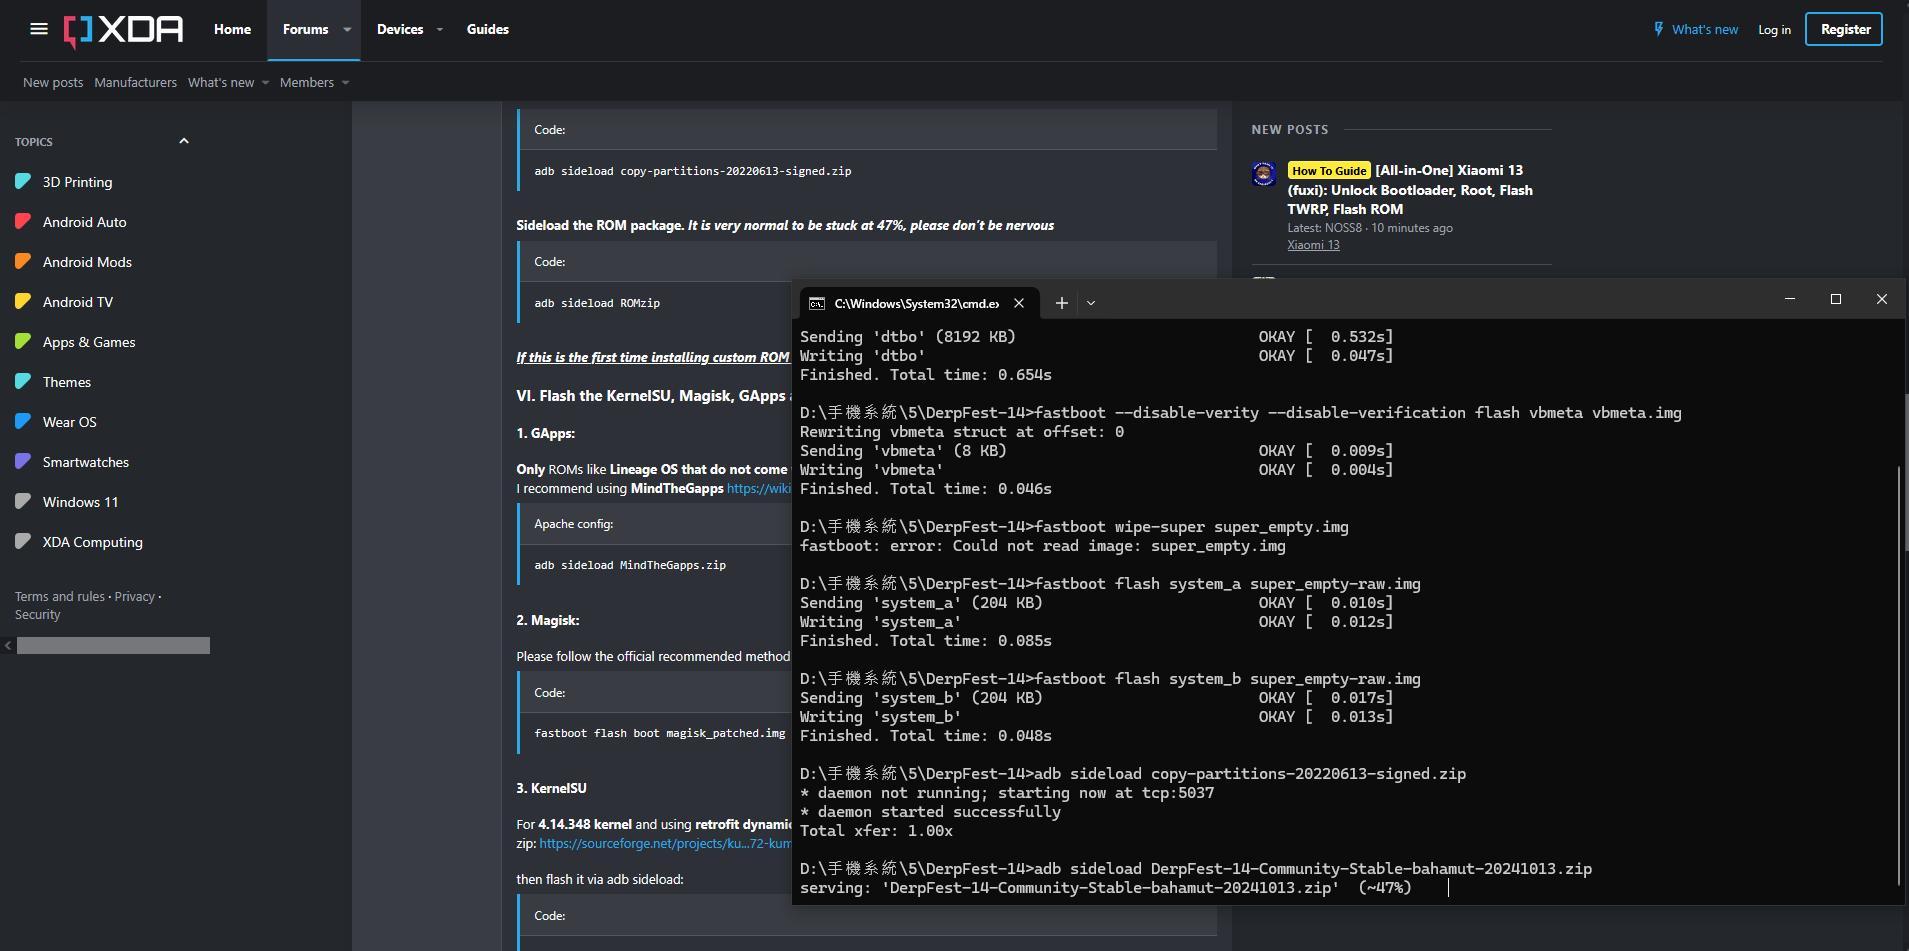The width and height of the screenshot is (1909, 951).
Task: Click the Log in link
Action: tap(1774, 30)
